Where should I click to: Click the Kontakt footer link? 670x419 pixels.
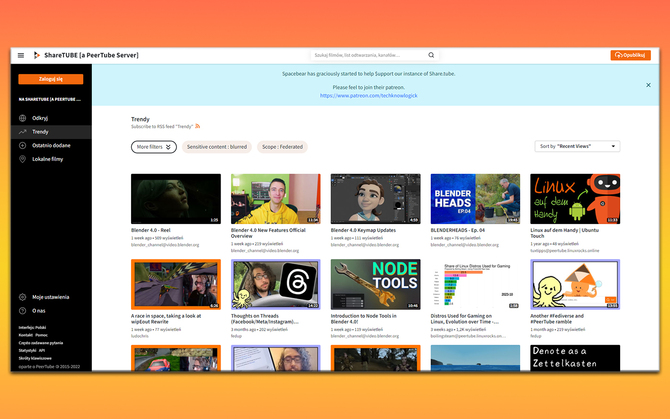point(26,335)
